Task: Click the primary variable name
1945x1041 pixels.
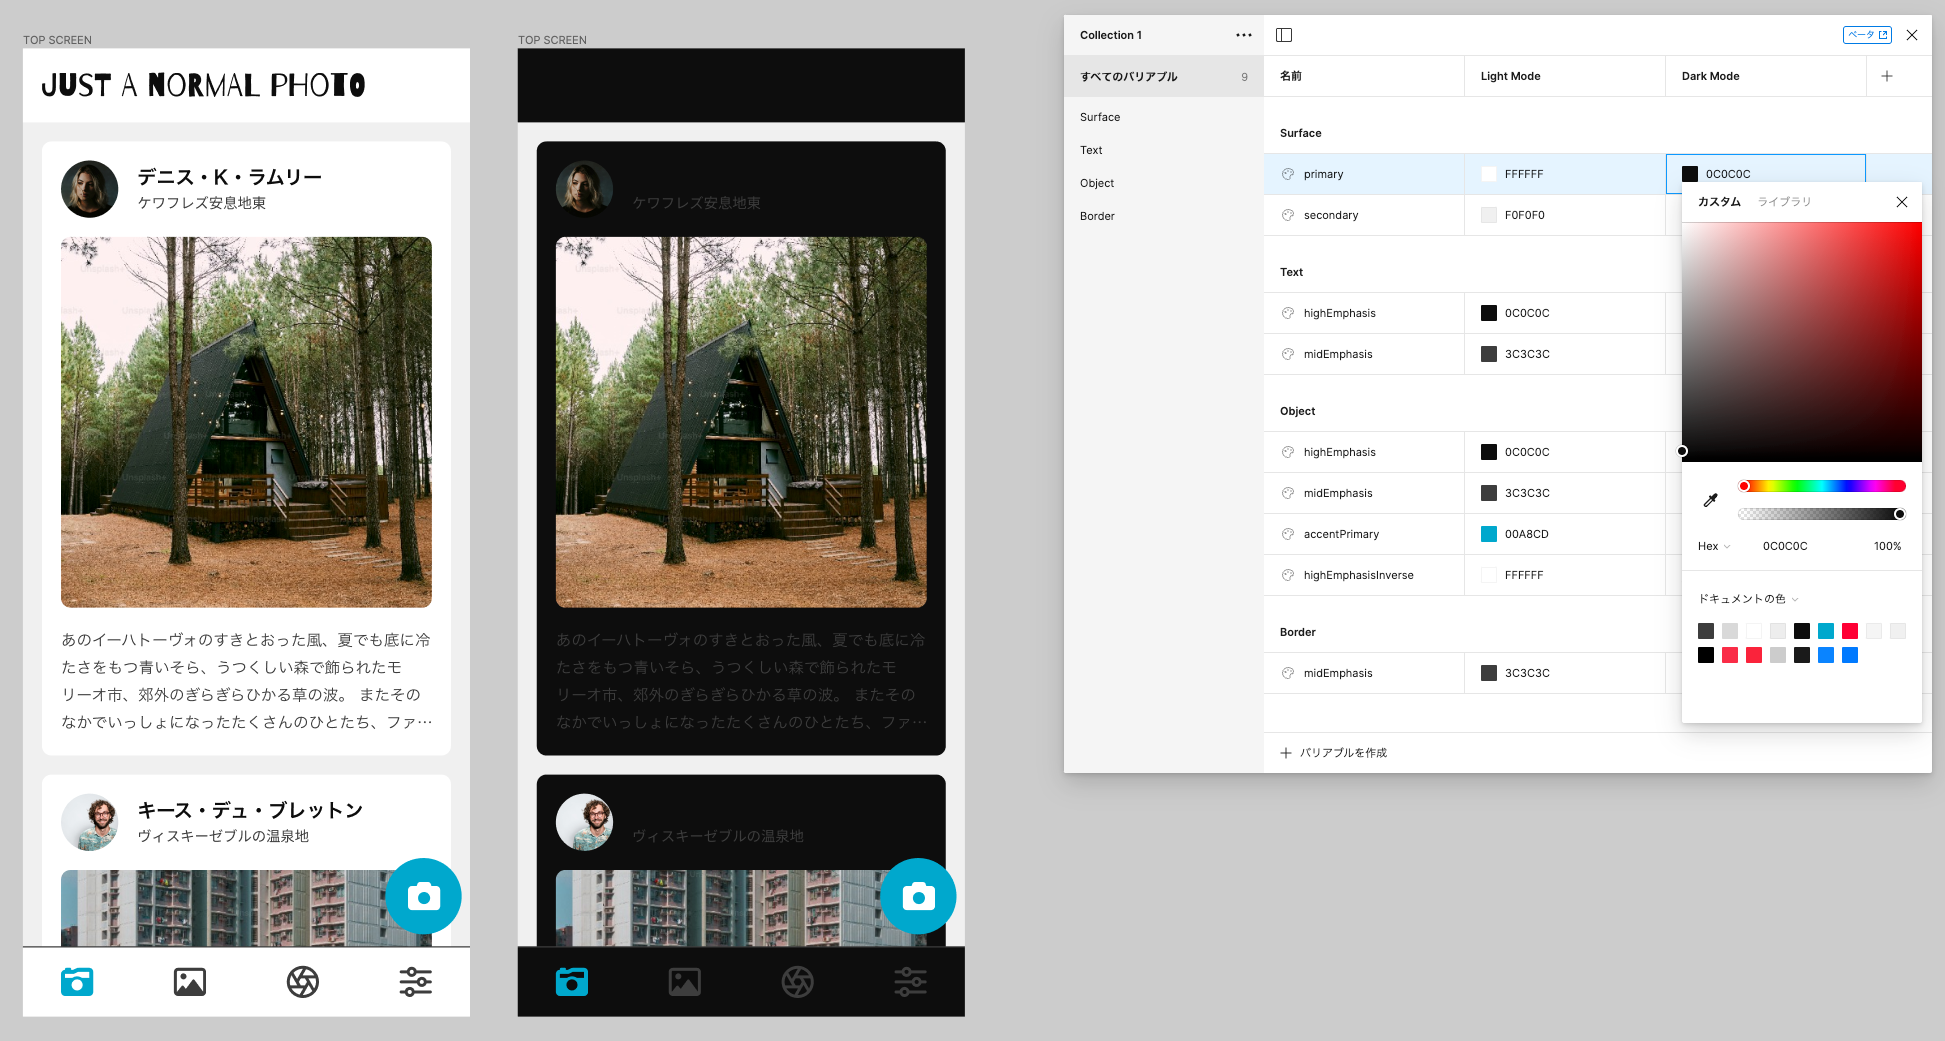Action: point(1323,174)
